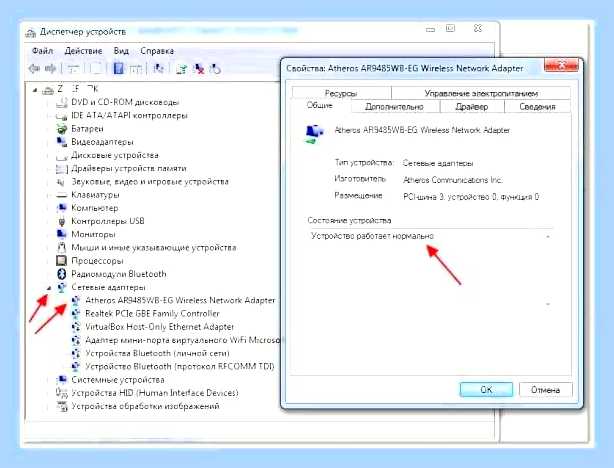Click the Back arrow toolbar icon
Screen dimensions: 614x468
[34, 69]
